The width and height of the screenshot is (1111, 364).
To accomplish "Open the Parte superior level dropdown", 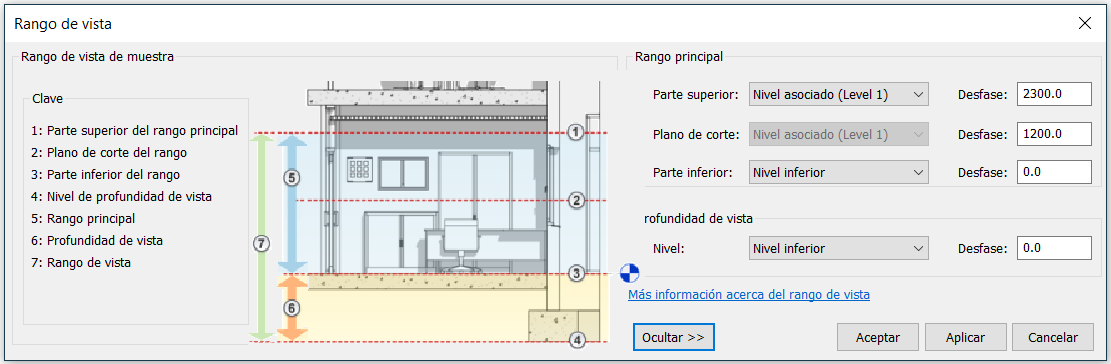I will (838, 94).
